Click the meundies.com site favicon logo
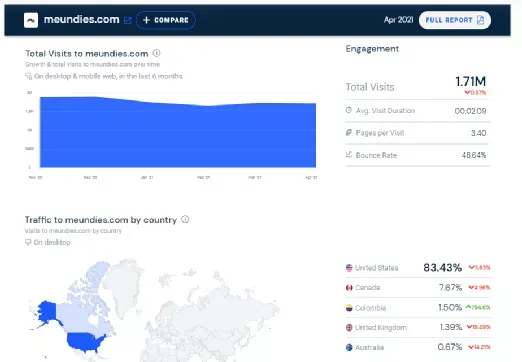The height and width of the screenshot is (362, 522). pyautogui.click(x=31, y=20)
